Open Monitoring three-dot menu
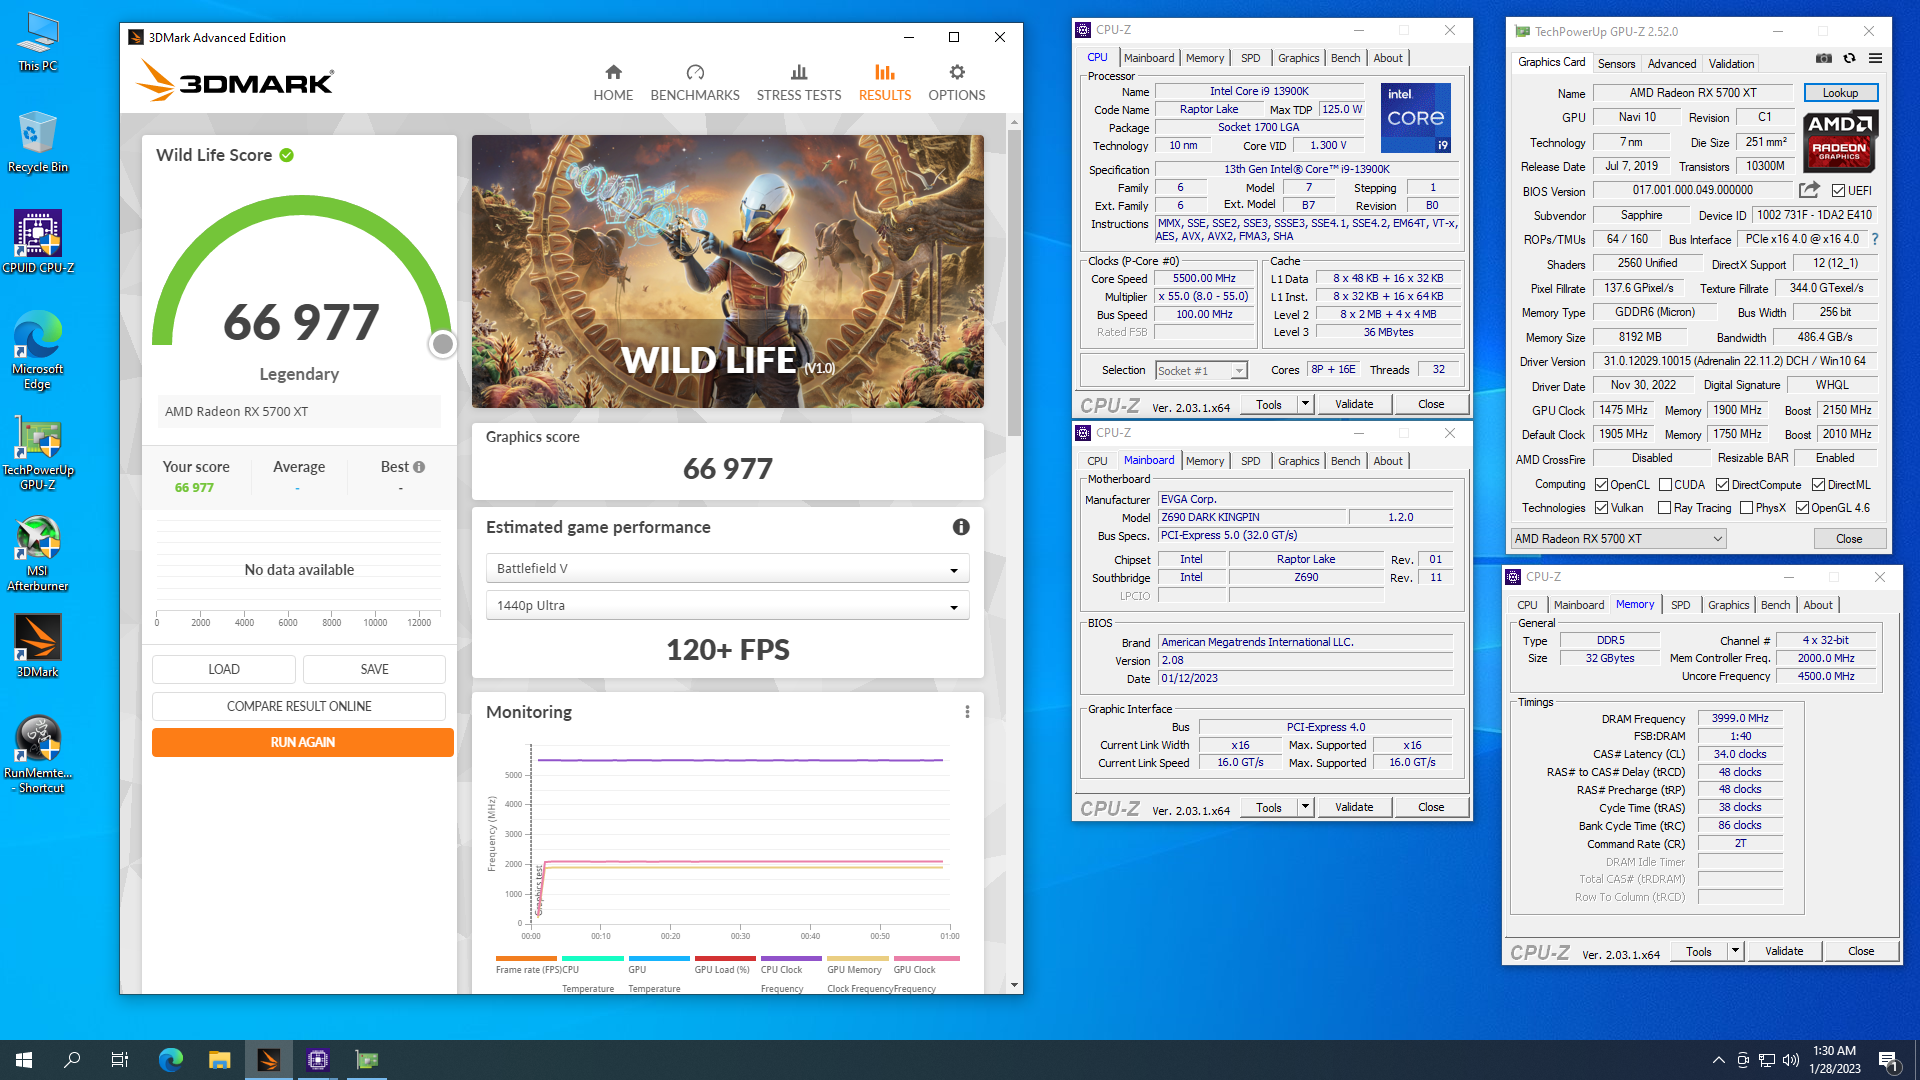The height and width of the screenshot is (1080, 1920). pos(967,712)
